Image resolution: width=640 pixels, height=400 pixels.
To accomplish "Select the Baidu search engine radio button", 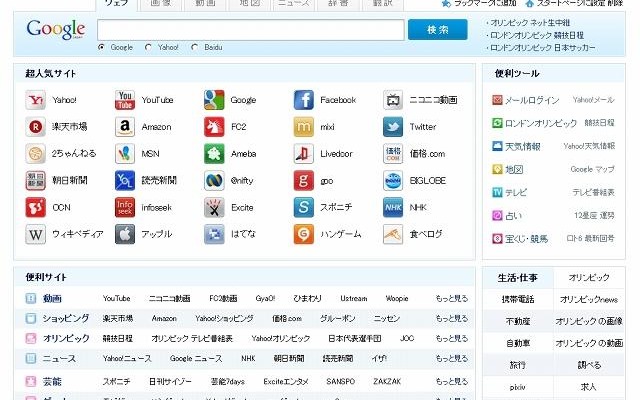I will pyautogui.click(x=195, y=47).
